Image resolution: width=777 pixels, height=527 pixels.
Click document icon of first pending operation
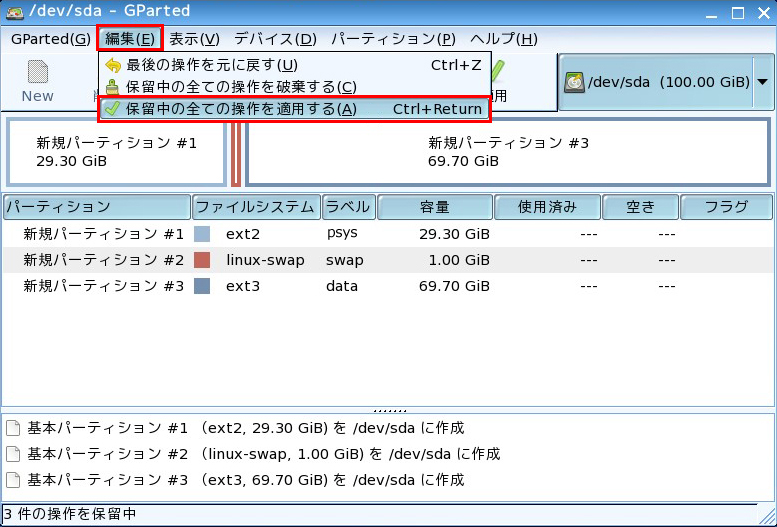(x=13, y=428)
